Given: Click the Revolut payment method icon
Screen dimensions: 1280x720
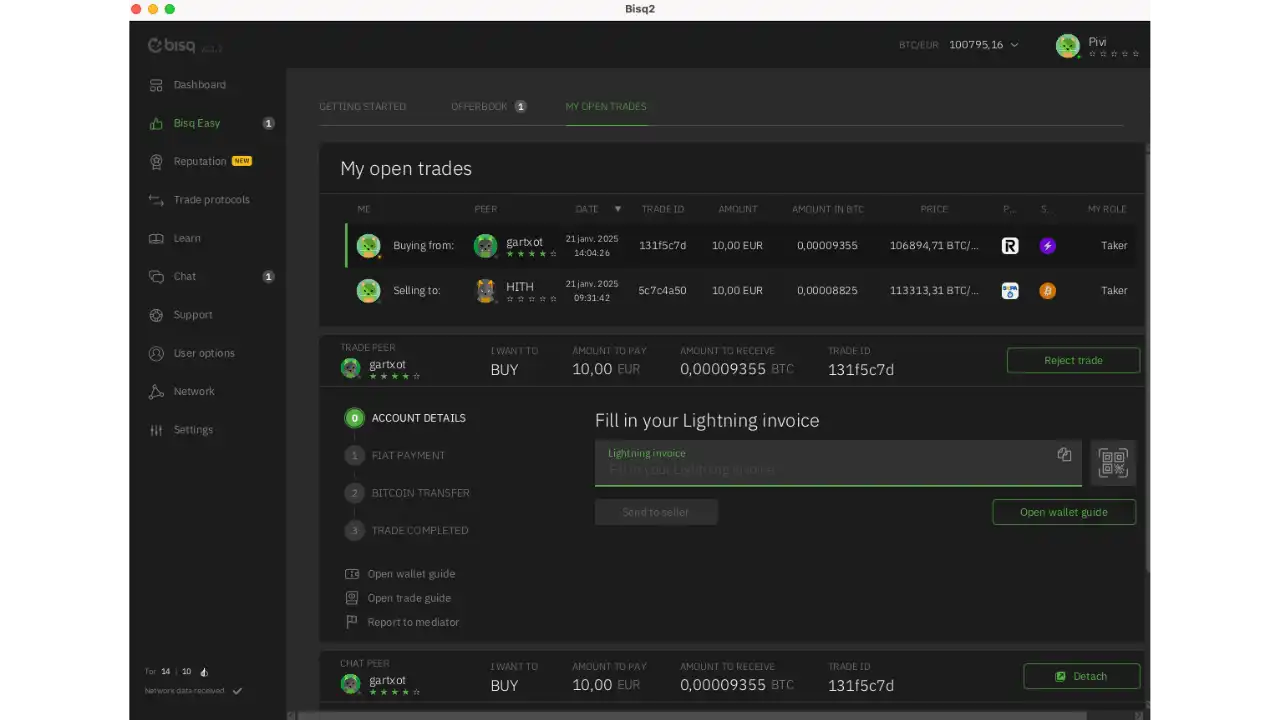Looking at the screenshot, I should tap(1009, 245).
